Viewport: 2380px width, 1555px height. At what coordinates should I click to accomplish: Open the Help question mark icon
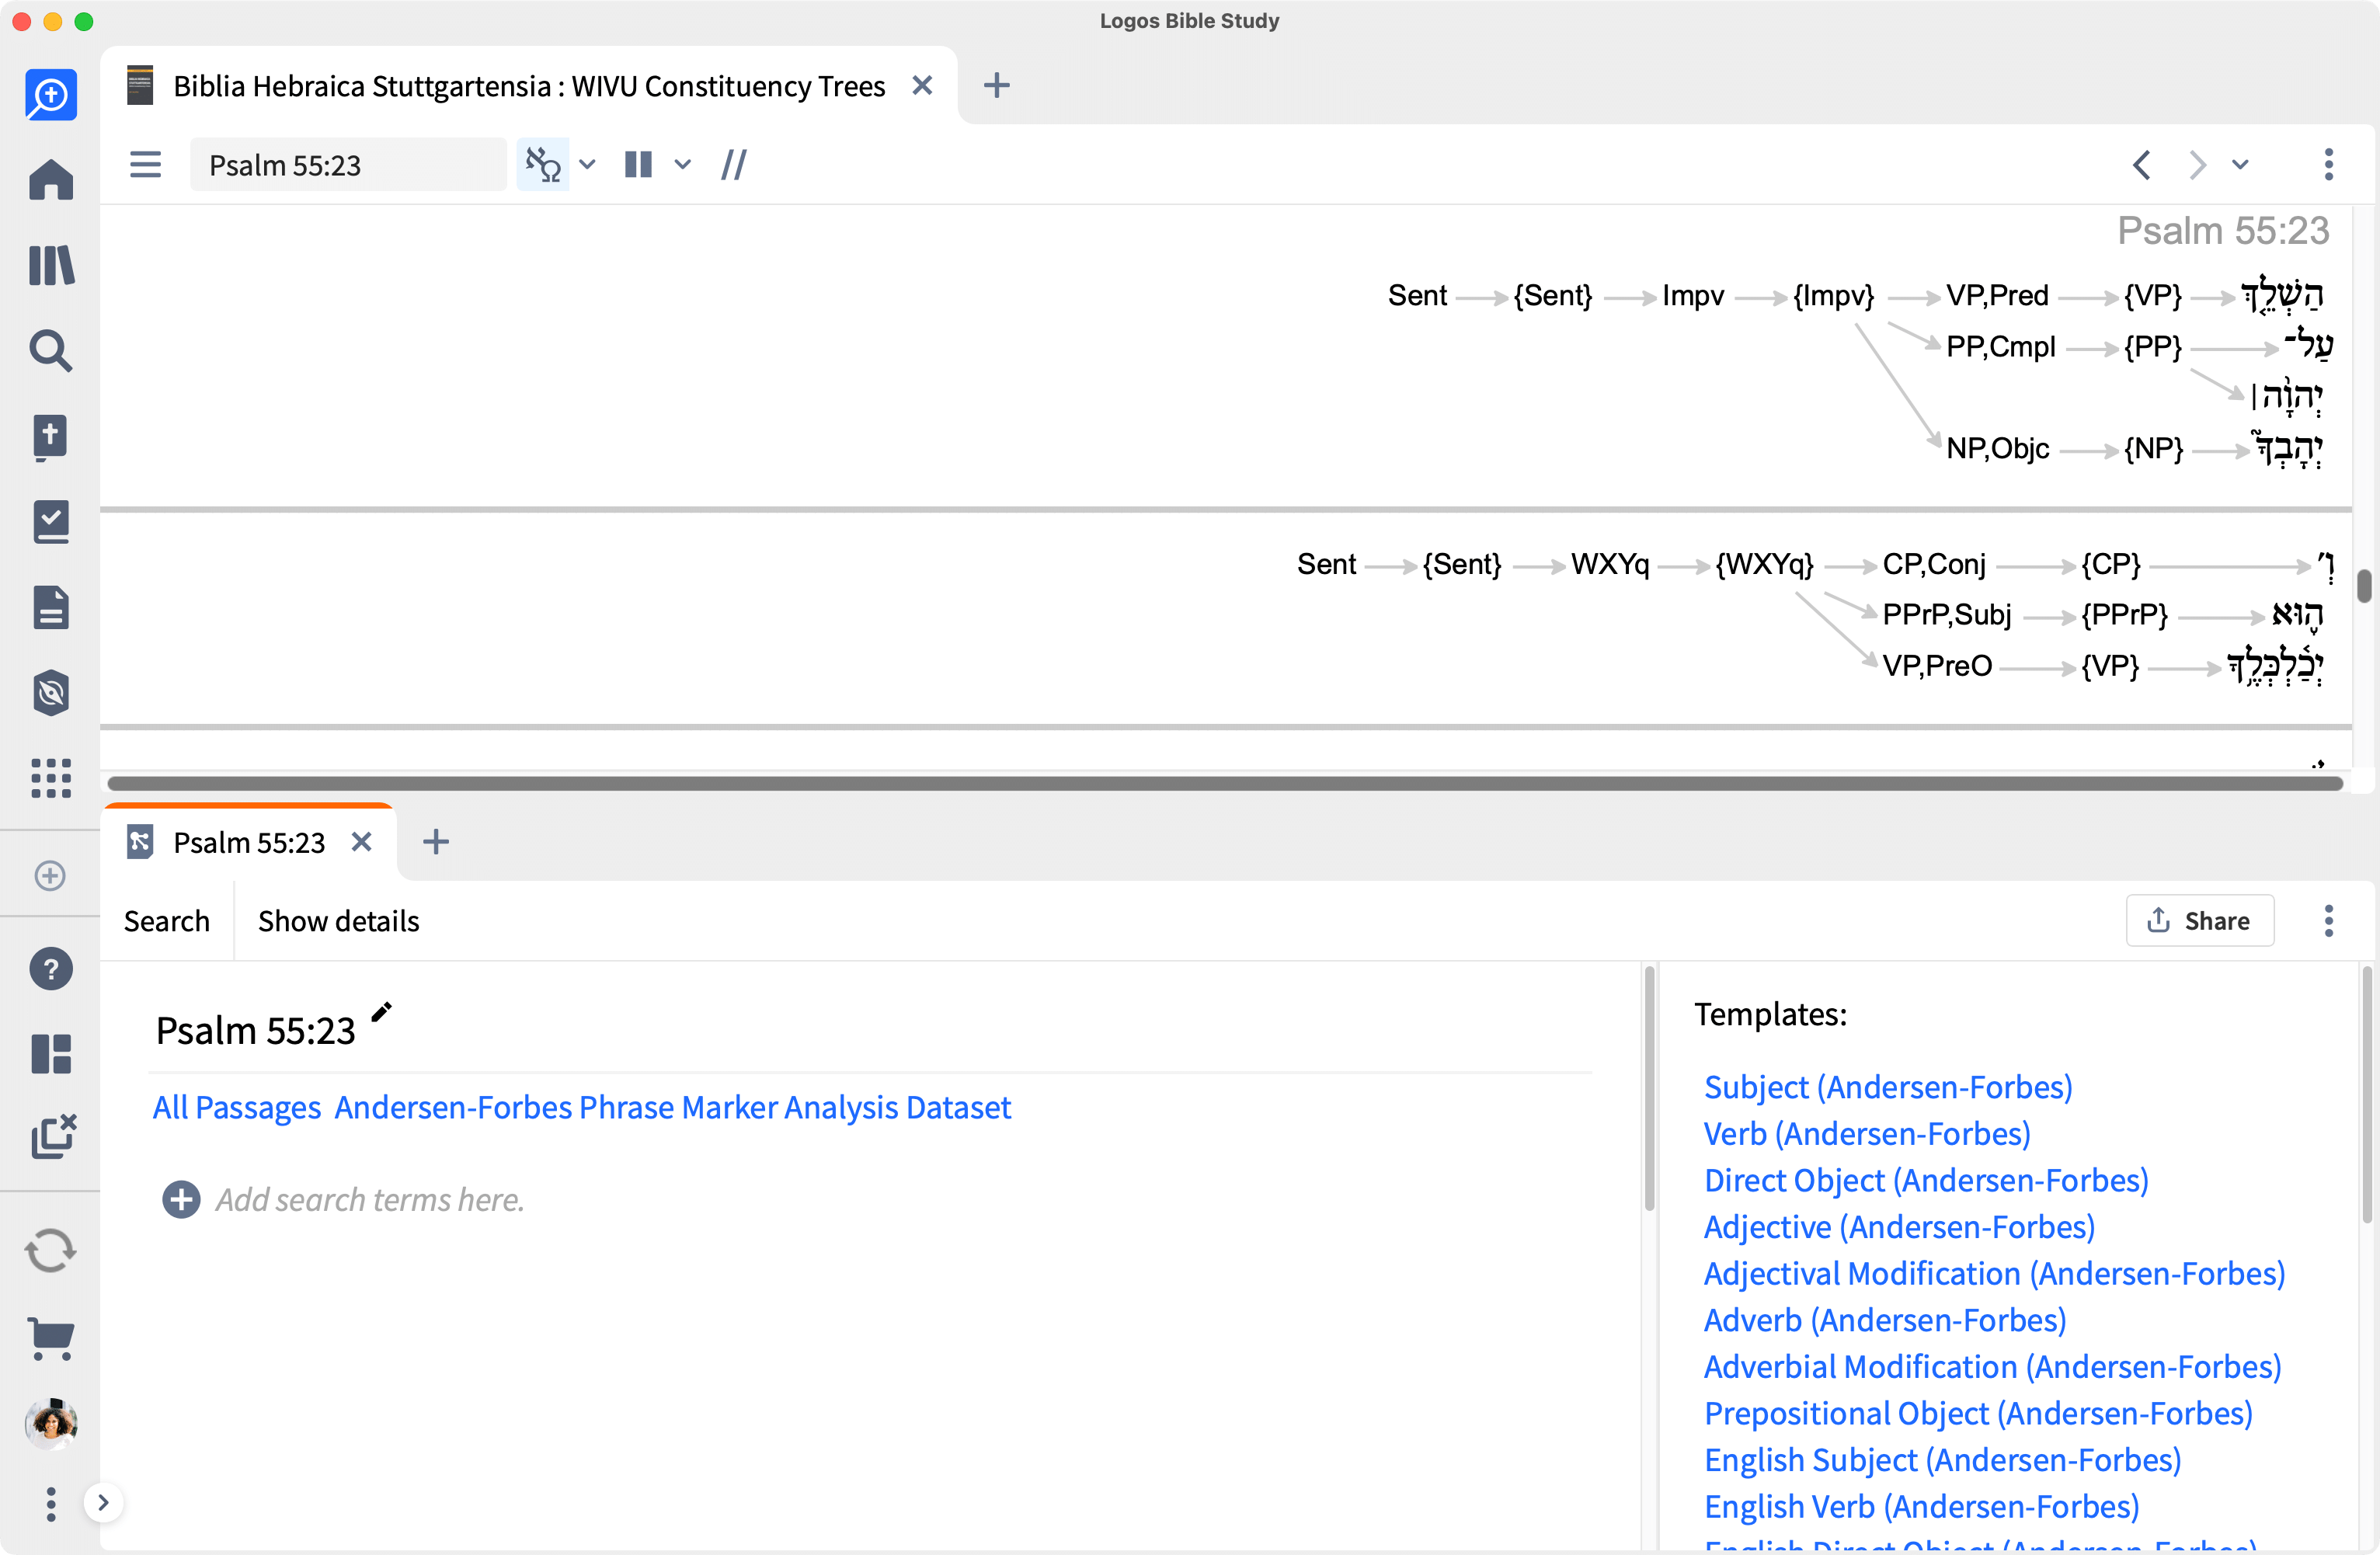51,968
